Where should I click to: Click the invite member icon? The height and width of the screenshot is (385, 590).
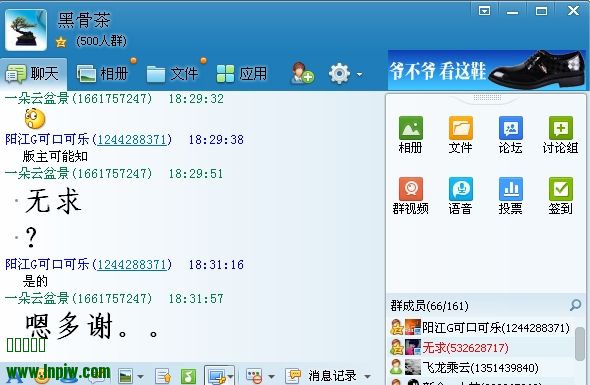click(303, 73)
